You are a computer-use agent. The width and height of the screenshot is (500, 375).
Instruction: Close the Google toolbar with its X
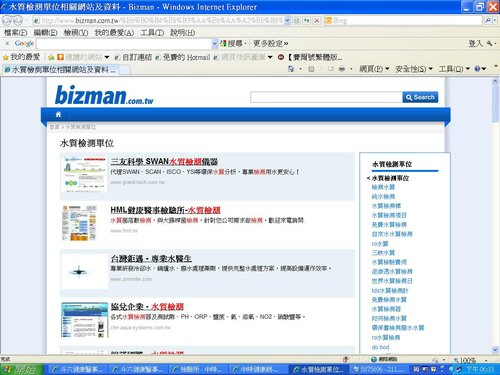7,43
